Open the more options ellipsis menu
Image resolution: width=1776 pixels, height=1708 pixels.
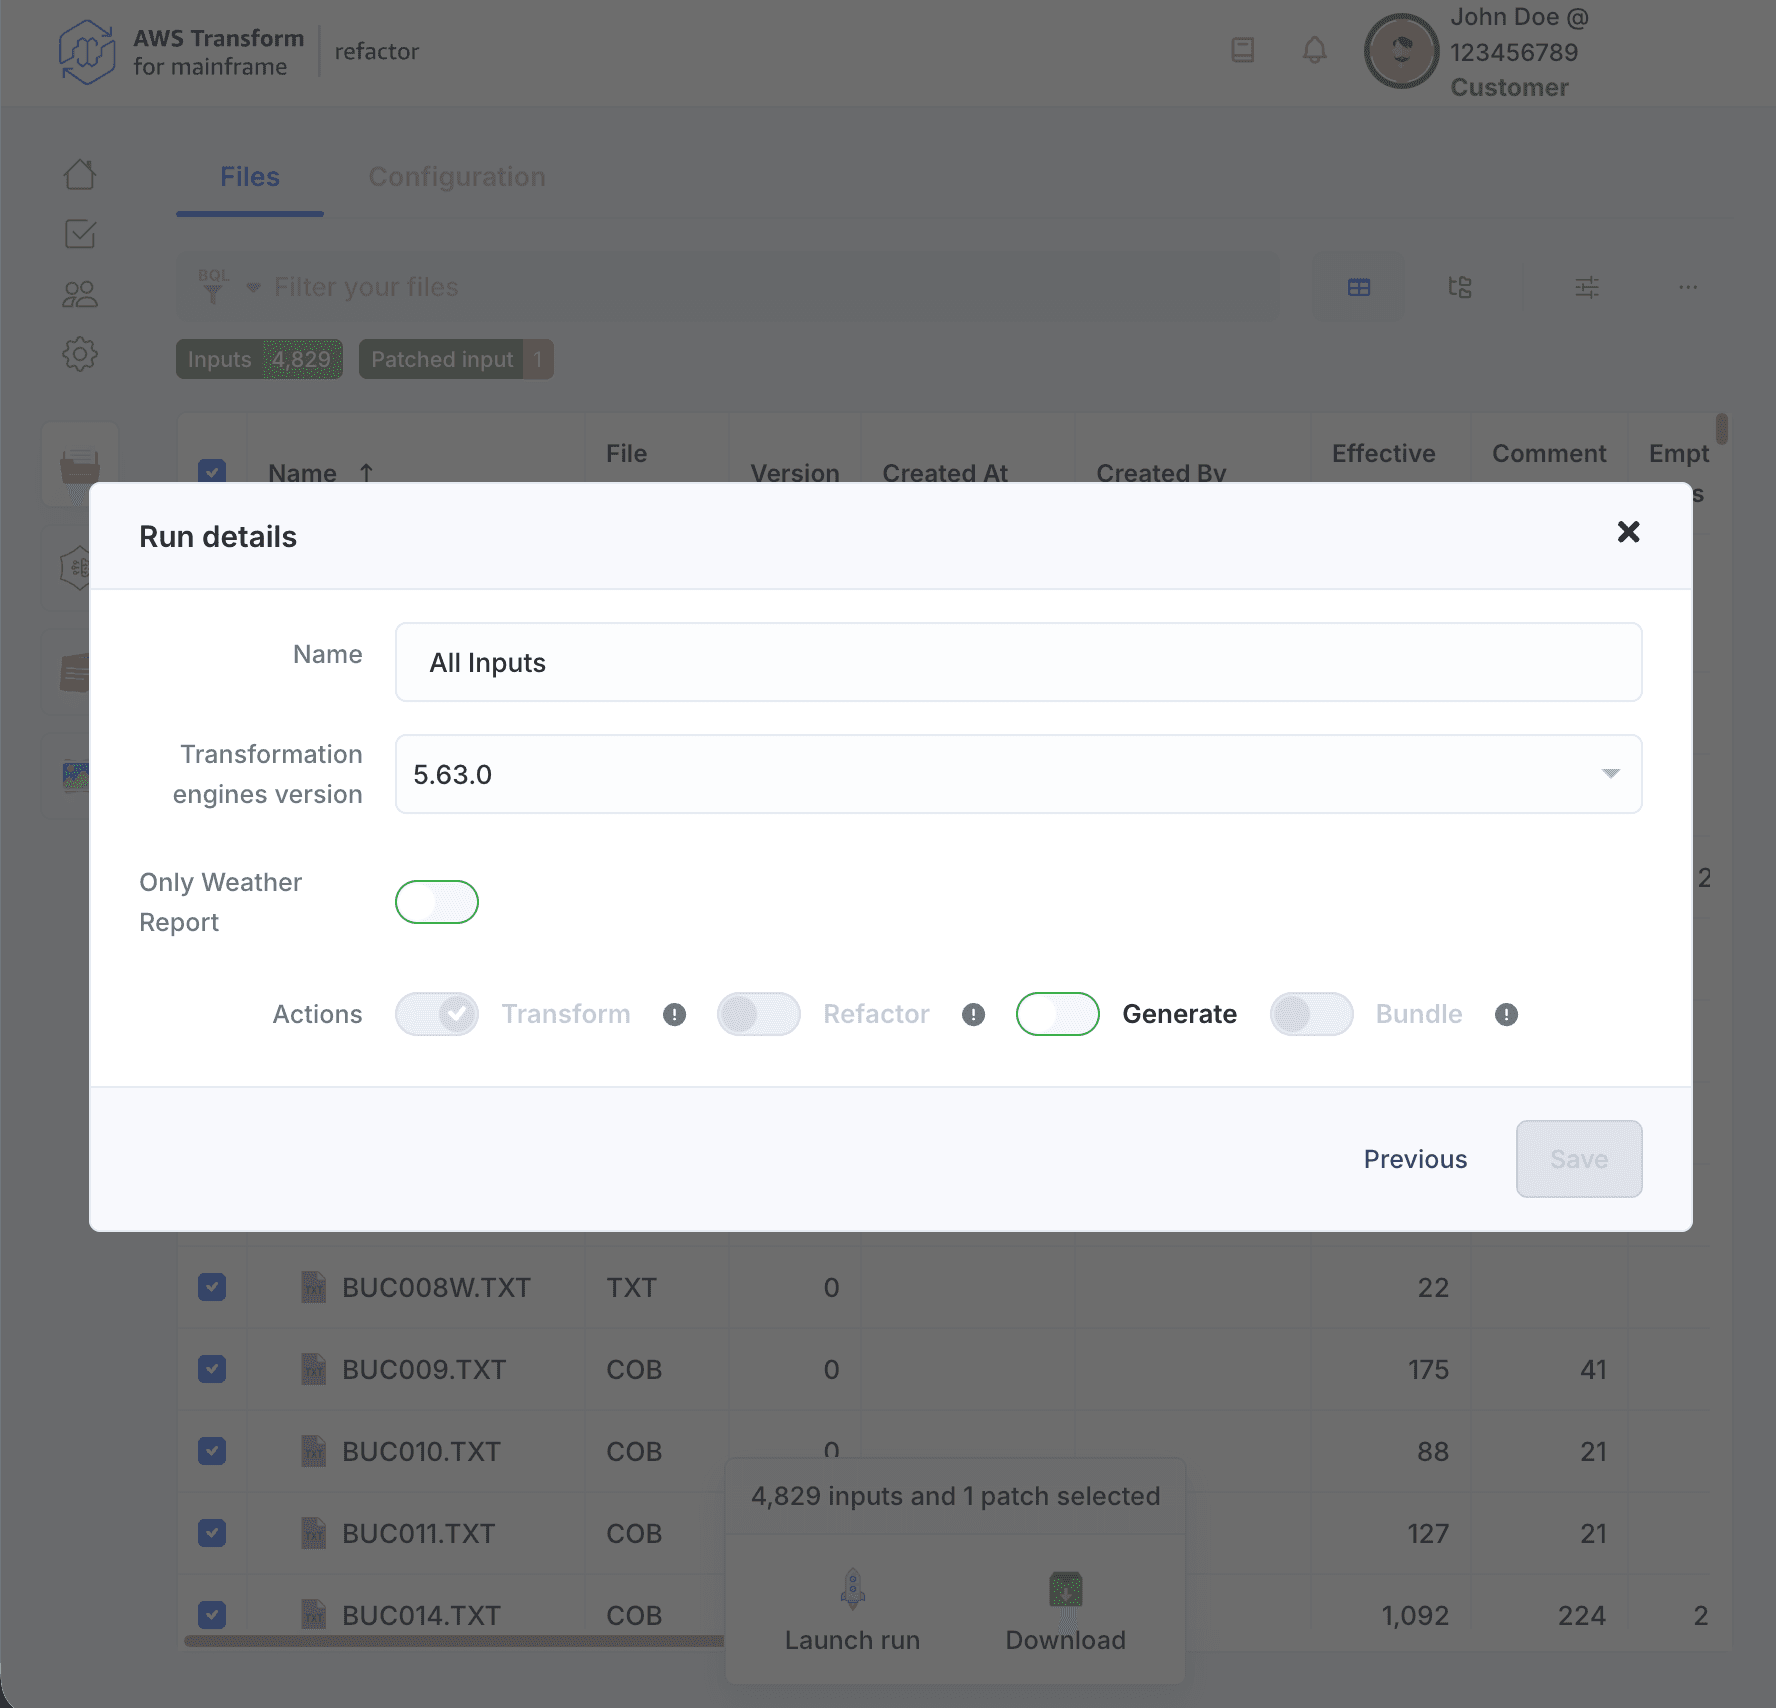(1688, 288)
